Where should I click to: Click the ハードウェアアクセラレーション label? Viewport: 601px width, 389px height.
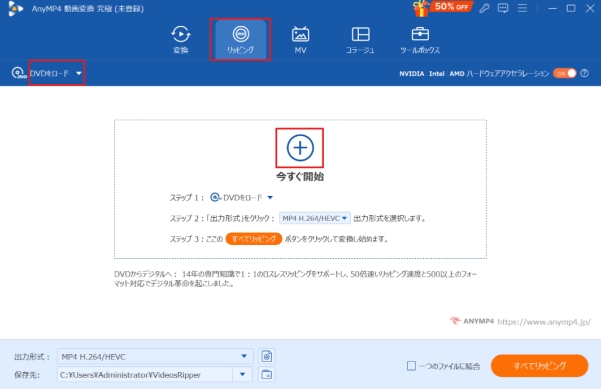pyautogui.click(x=508, y=74)
